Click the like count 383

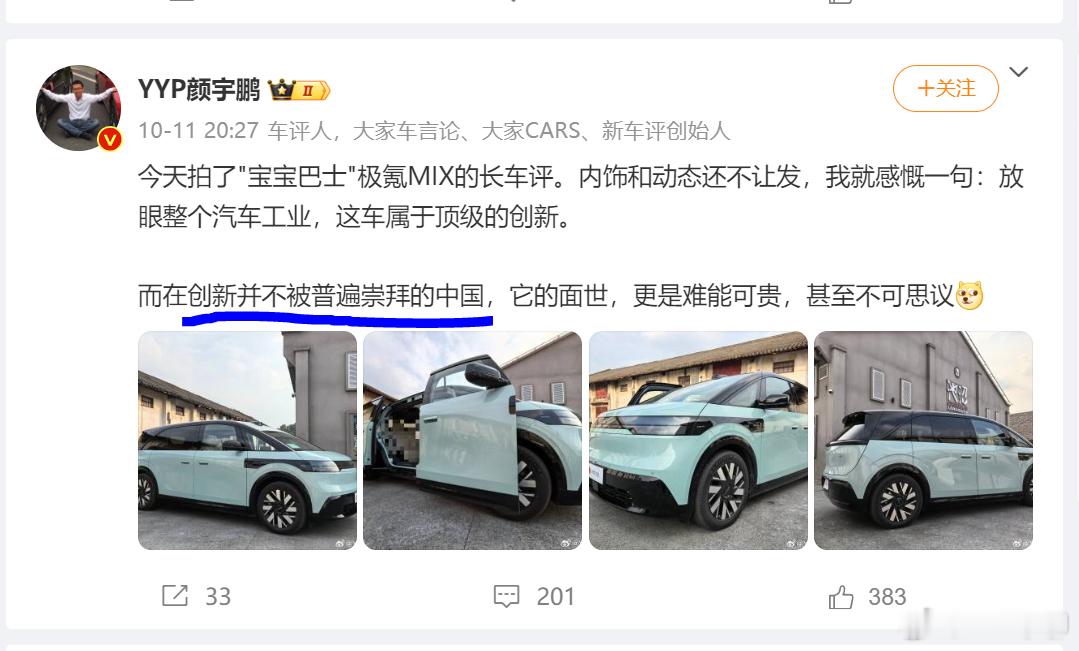click(887, 596)
